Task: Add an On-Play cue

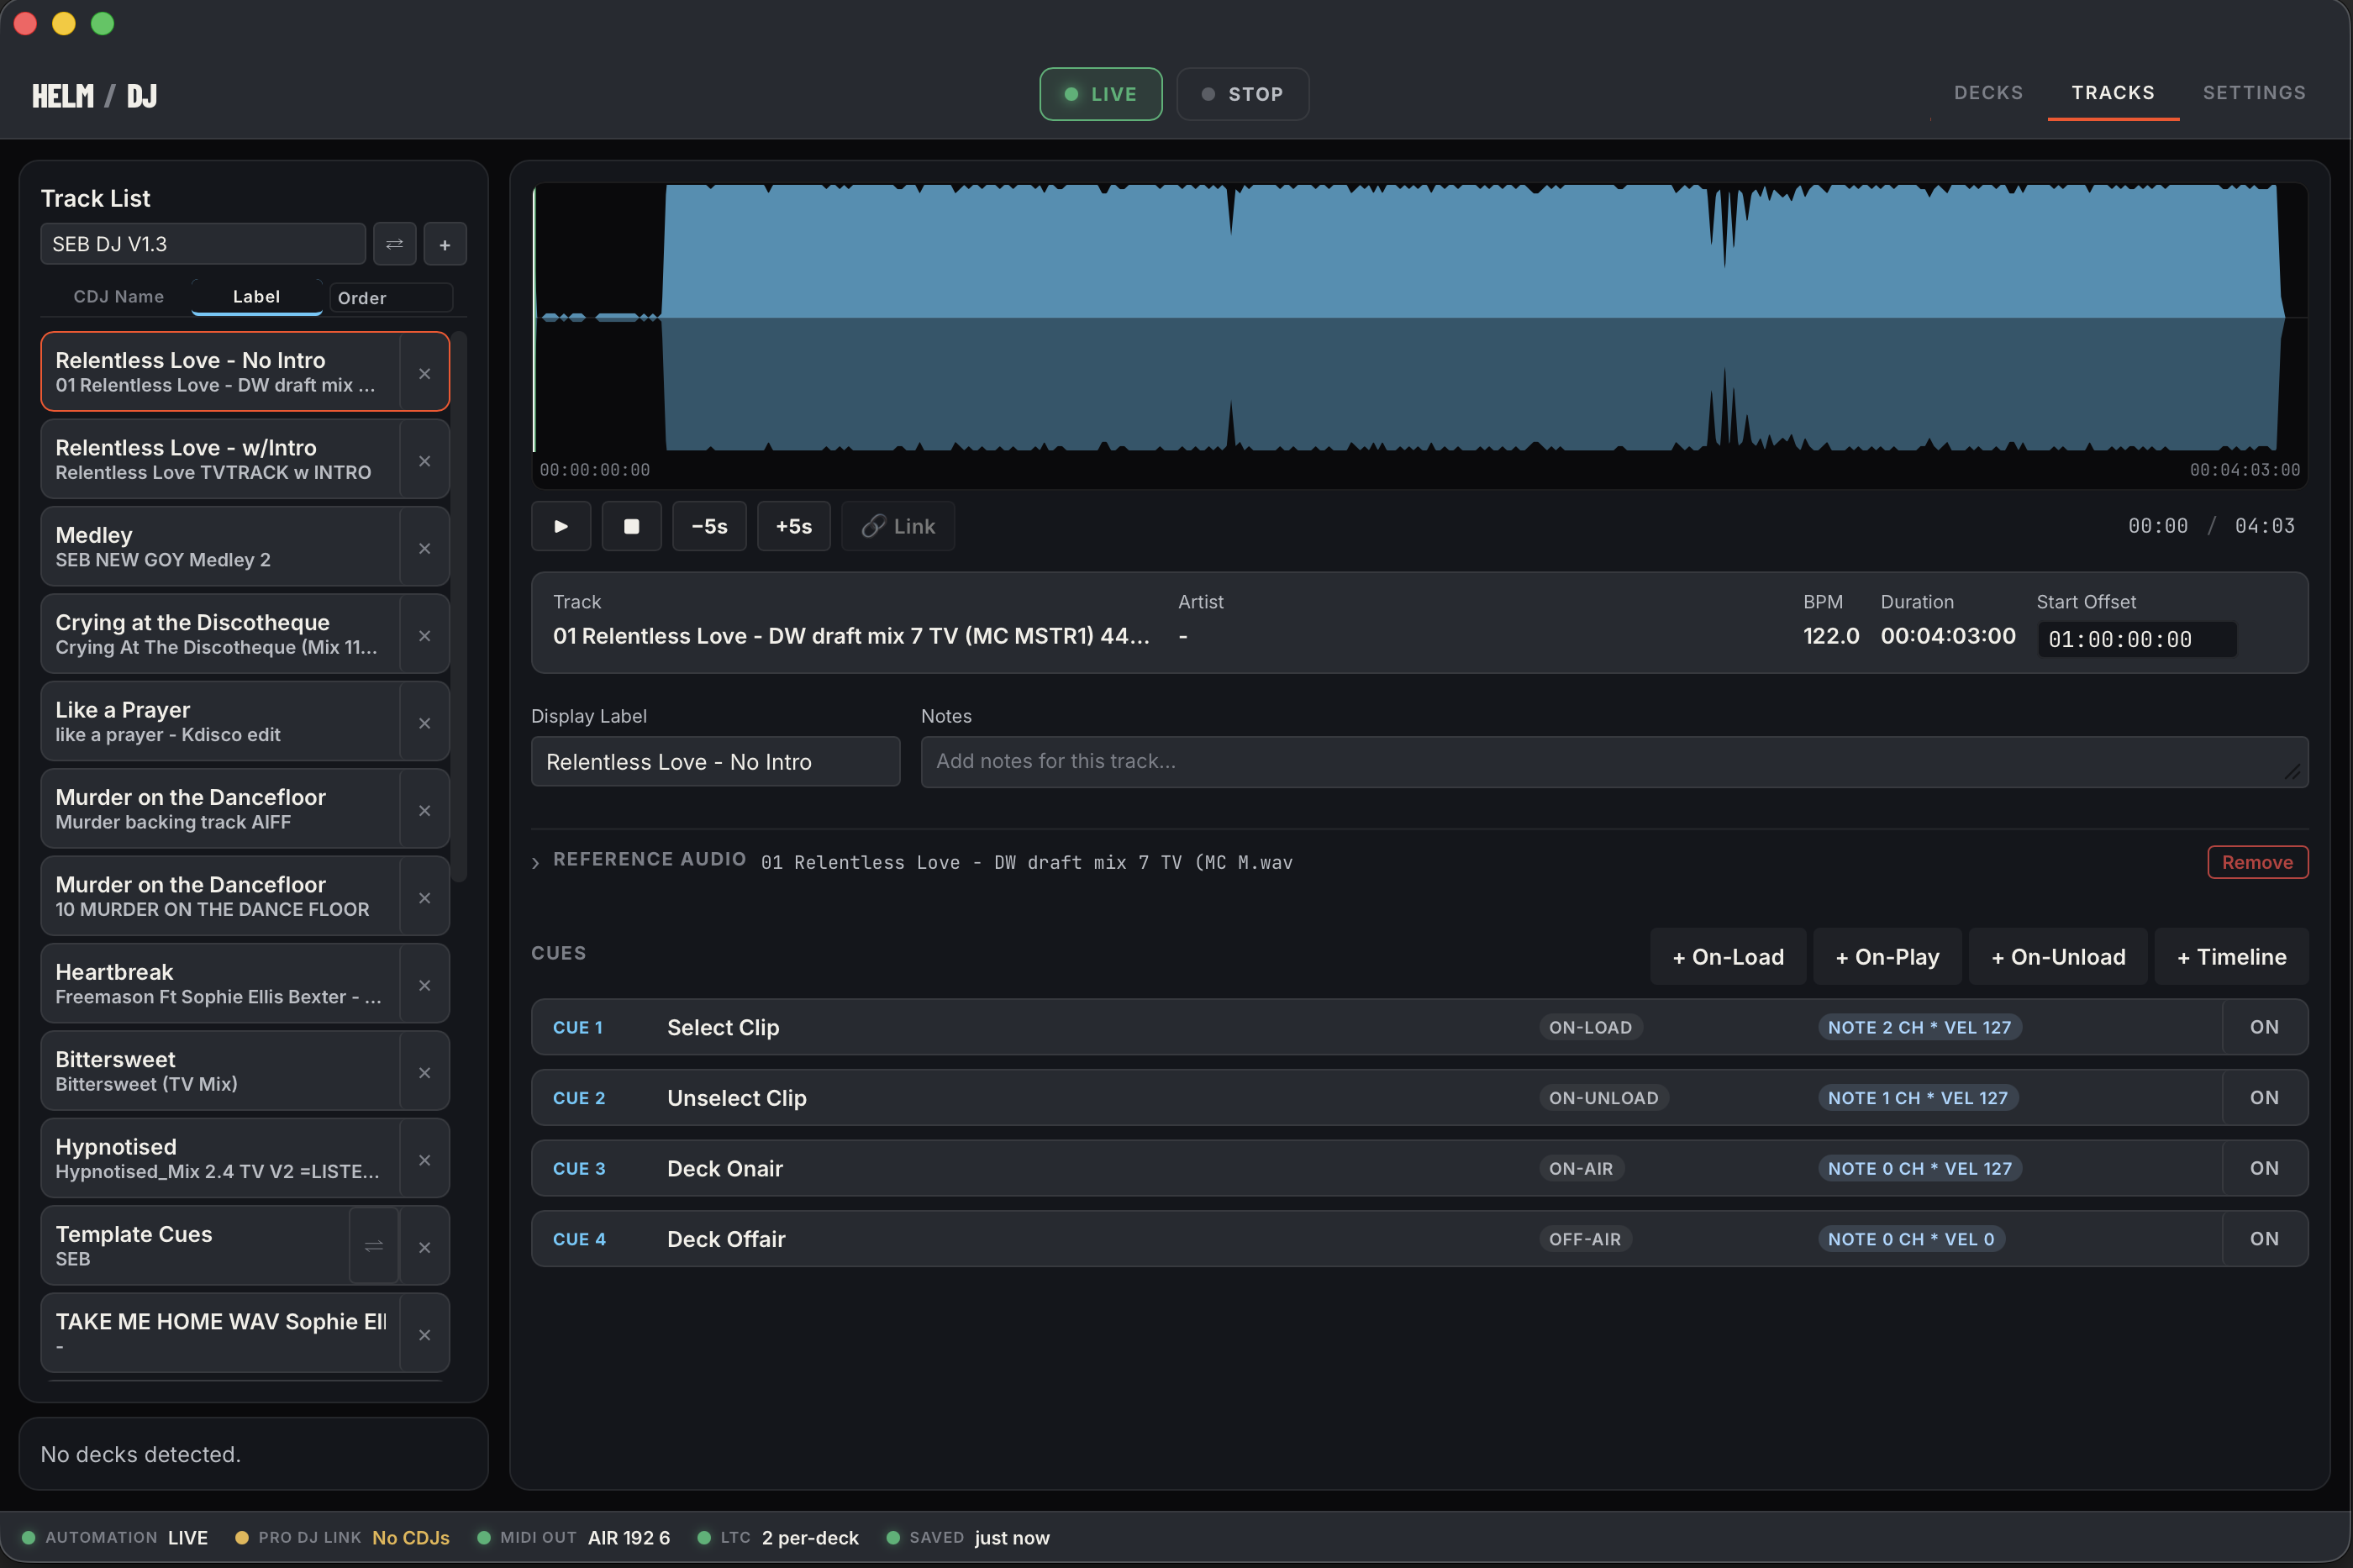Action: click(x=1887, y=957)
